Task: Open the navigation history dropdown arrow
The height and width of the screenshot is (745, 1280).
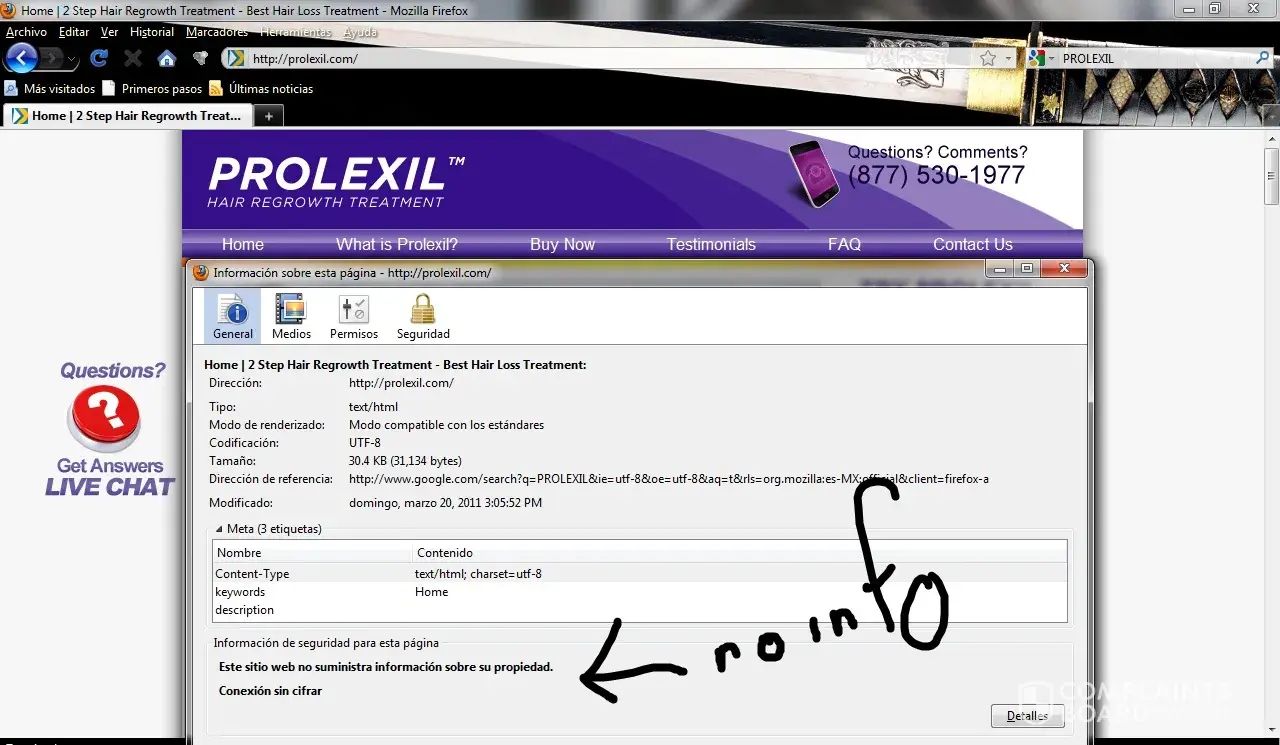Action: [x=71, y=59]
